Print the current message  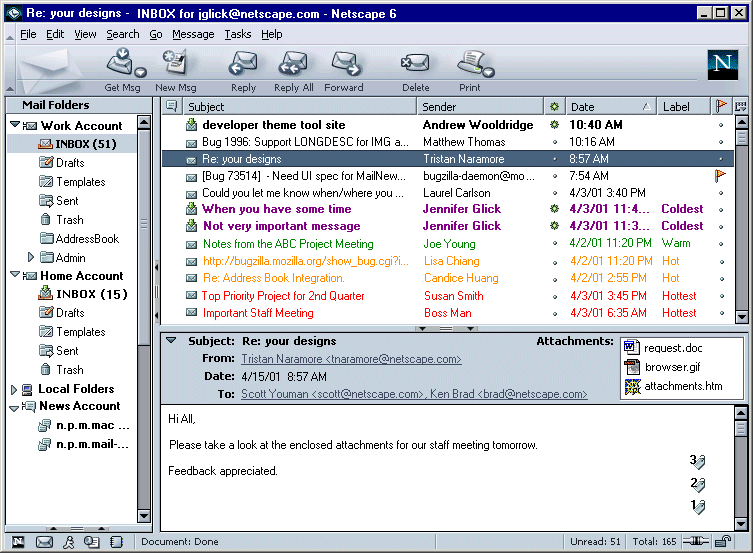pyautogui.click(x=470, y=66)
